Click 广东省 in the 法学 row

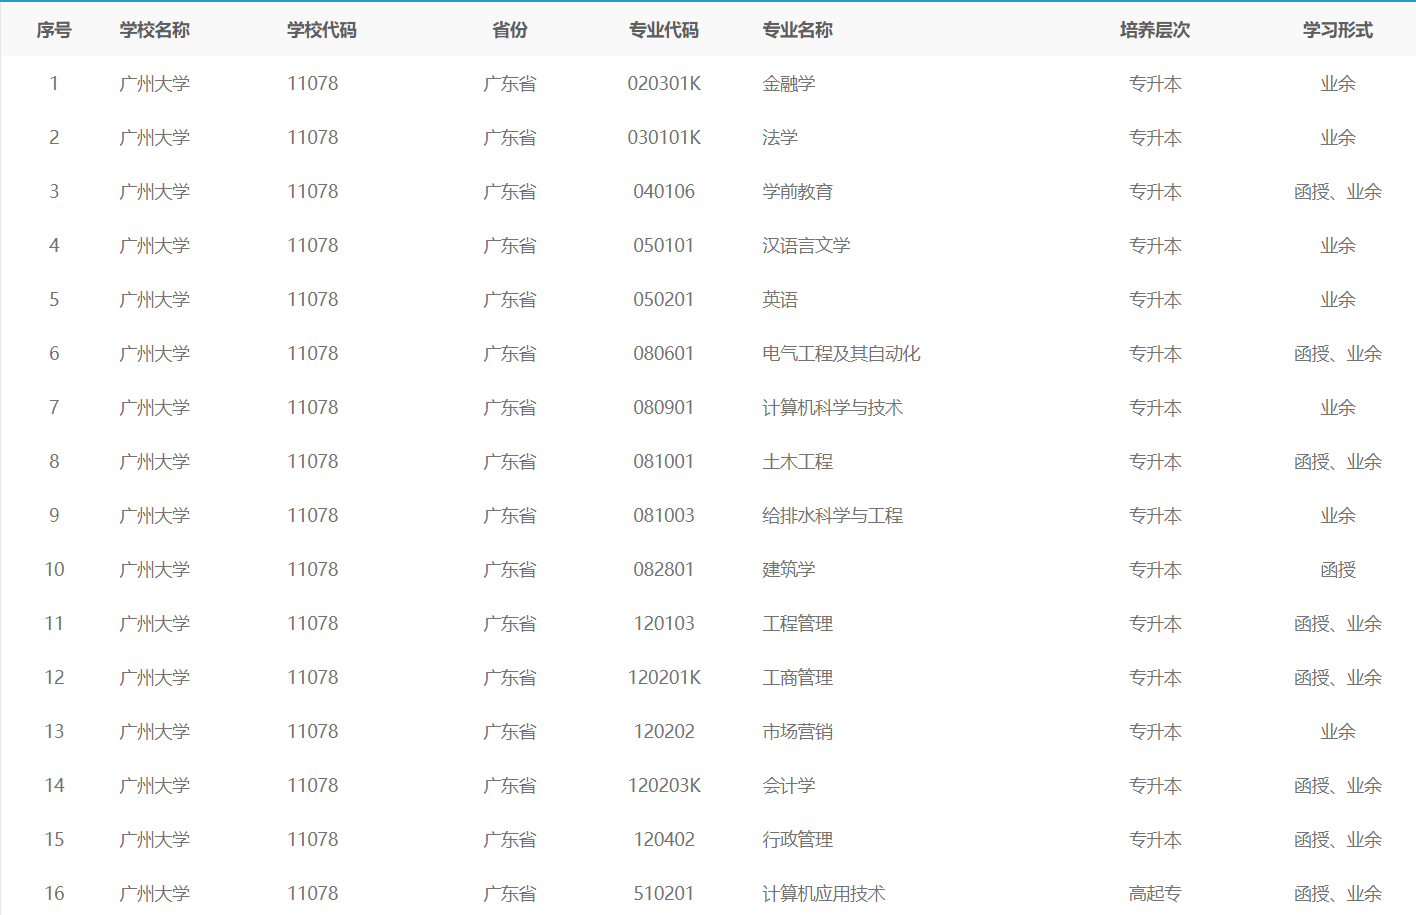point(510,138)
